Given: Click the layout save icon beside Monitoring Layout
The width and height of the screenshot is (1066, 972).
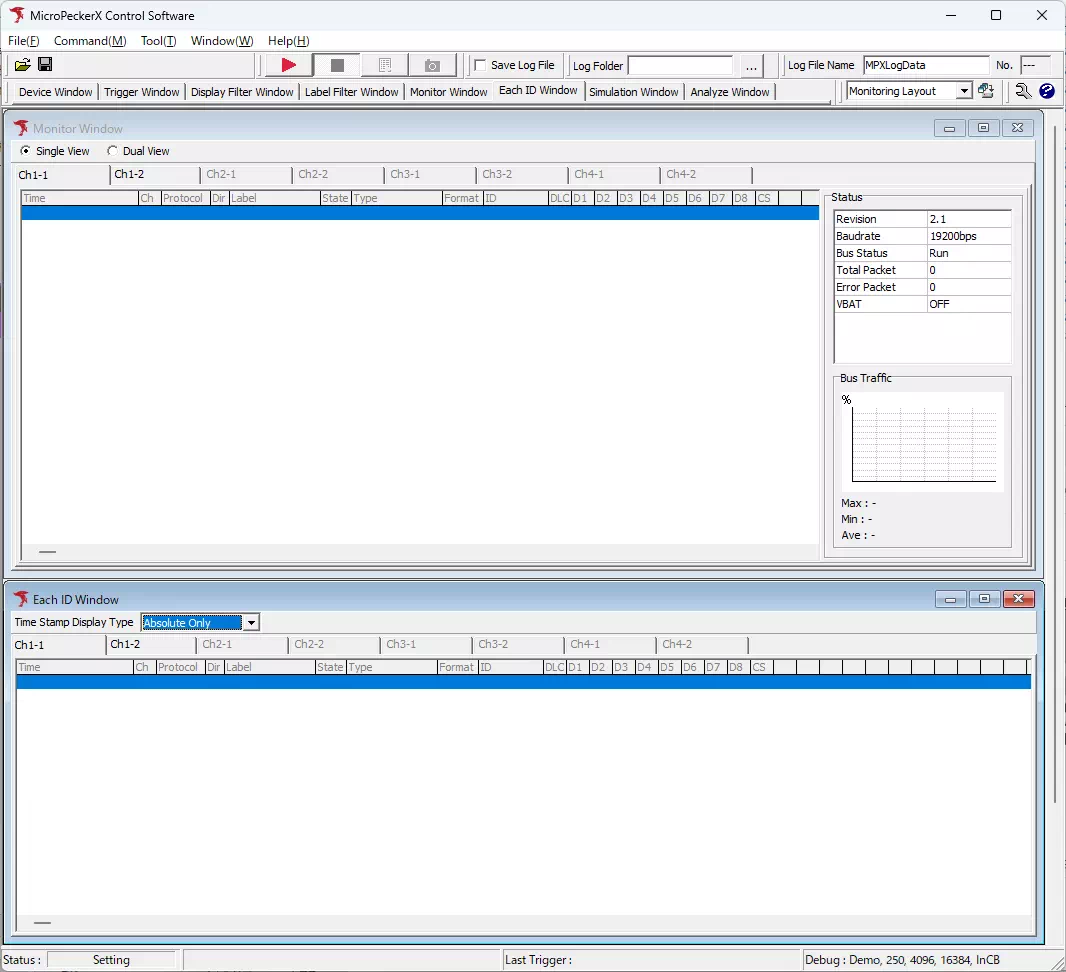Looking at the screenshot, I should click(x=986, y=91).
